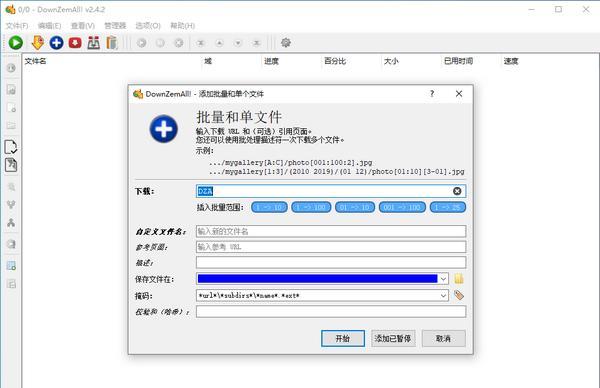Screen dimensions: 600x388
Task: Click the tag icon beside the mask field
Action: coord(459,295)
